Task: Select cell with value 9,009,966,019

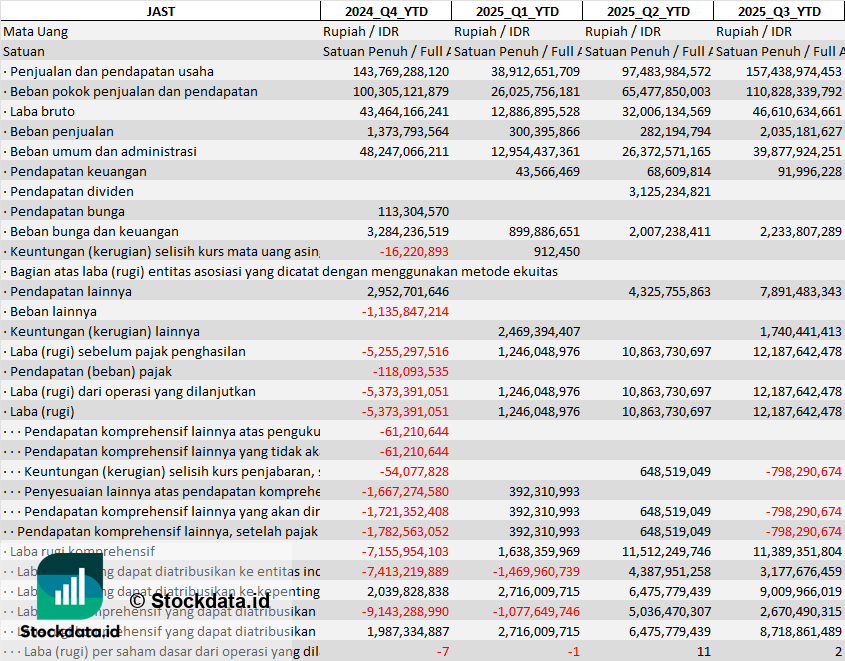Action: point(801,592)
